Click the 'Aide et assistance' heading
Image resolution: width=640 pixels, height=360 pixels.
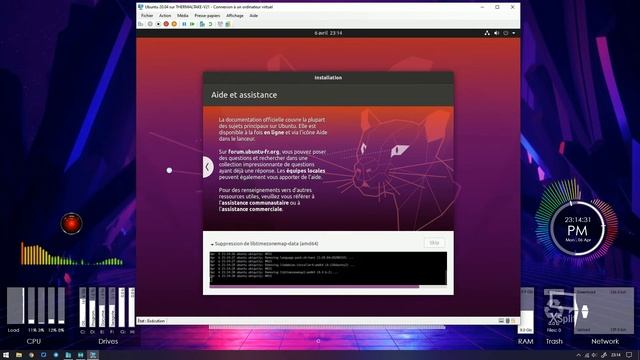click(x=244, y=95)
